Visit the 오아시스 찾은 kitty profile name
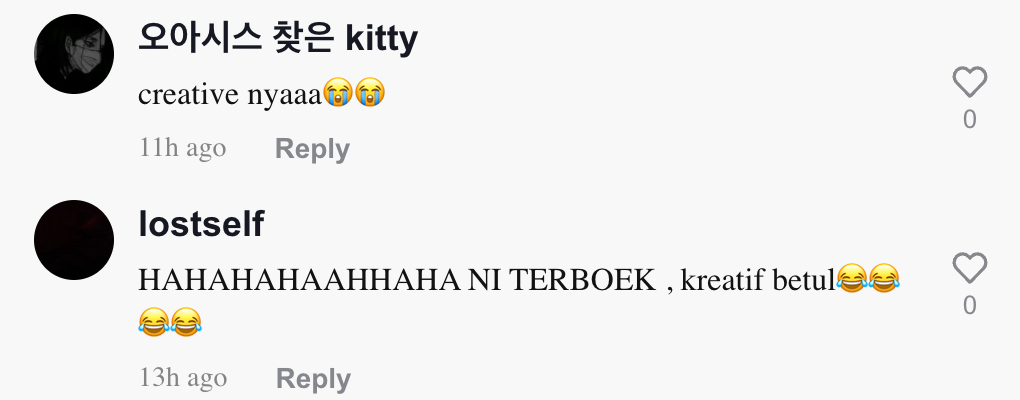This screenshot has width=1020, height=400. (x=278, y=39)
